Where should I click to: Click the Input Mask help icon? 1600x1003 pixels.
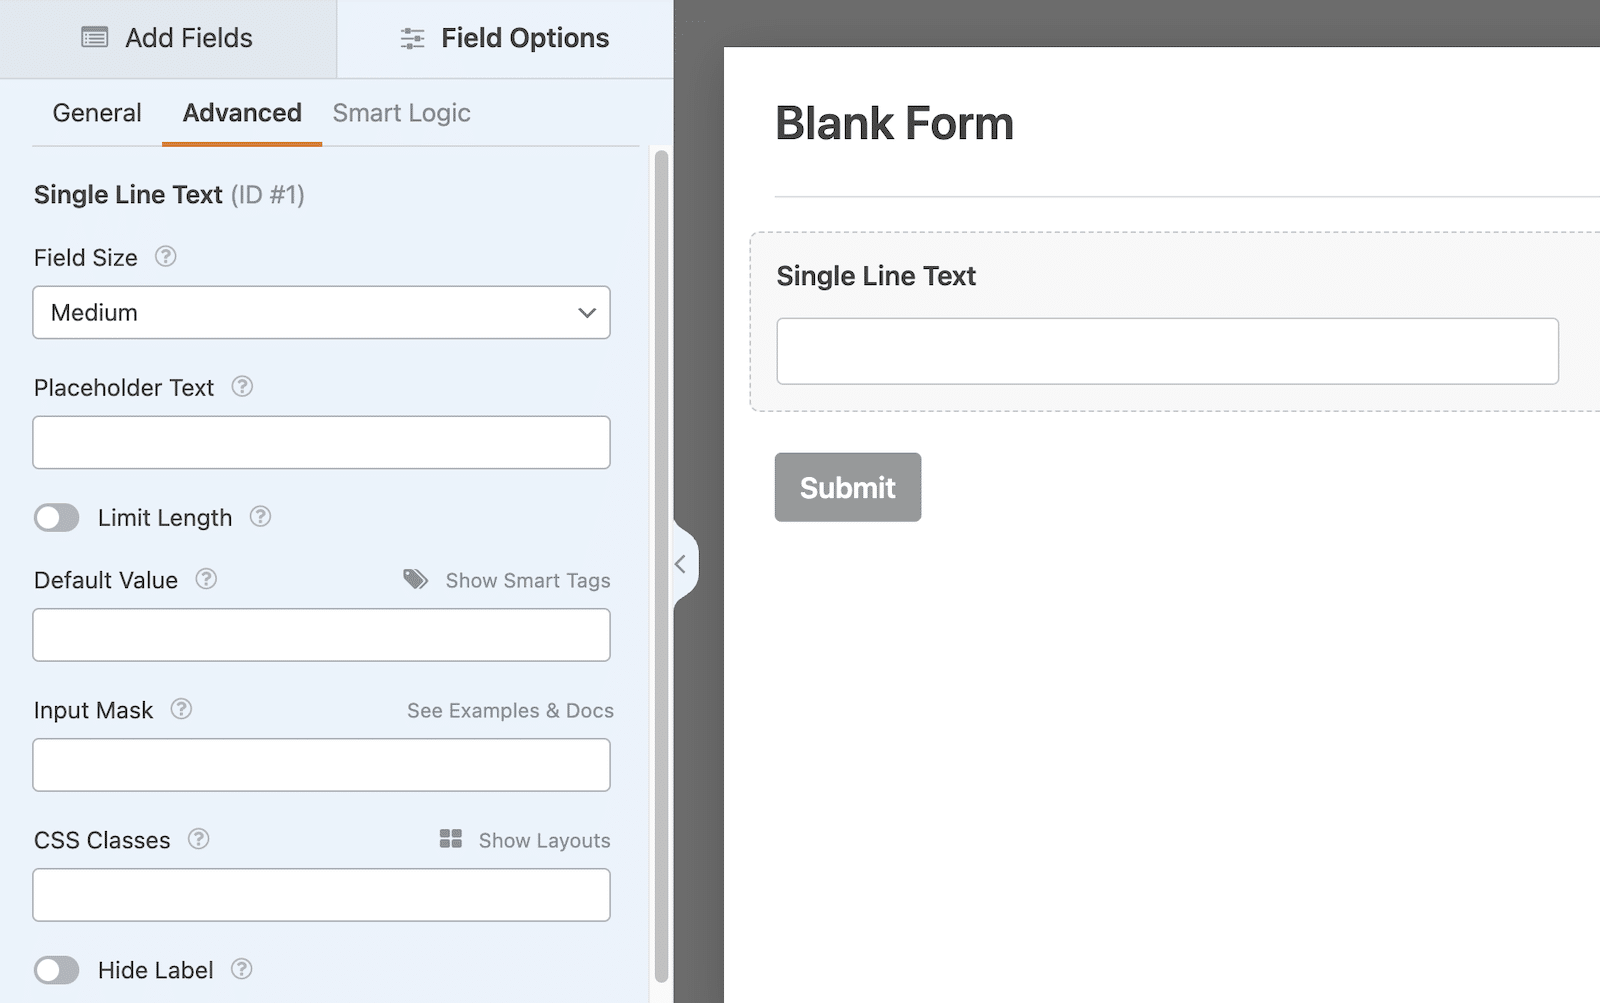point(181,710)
